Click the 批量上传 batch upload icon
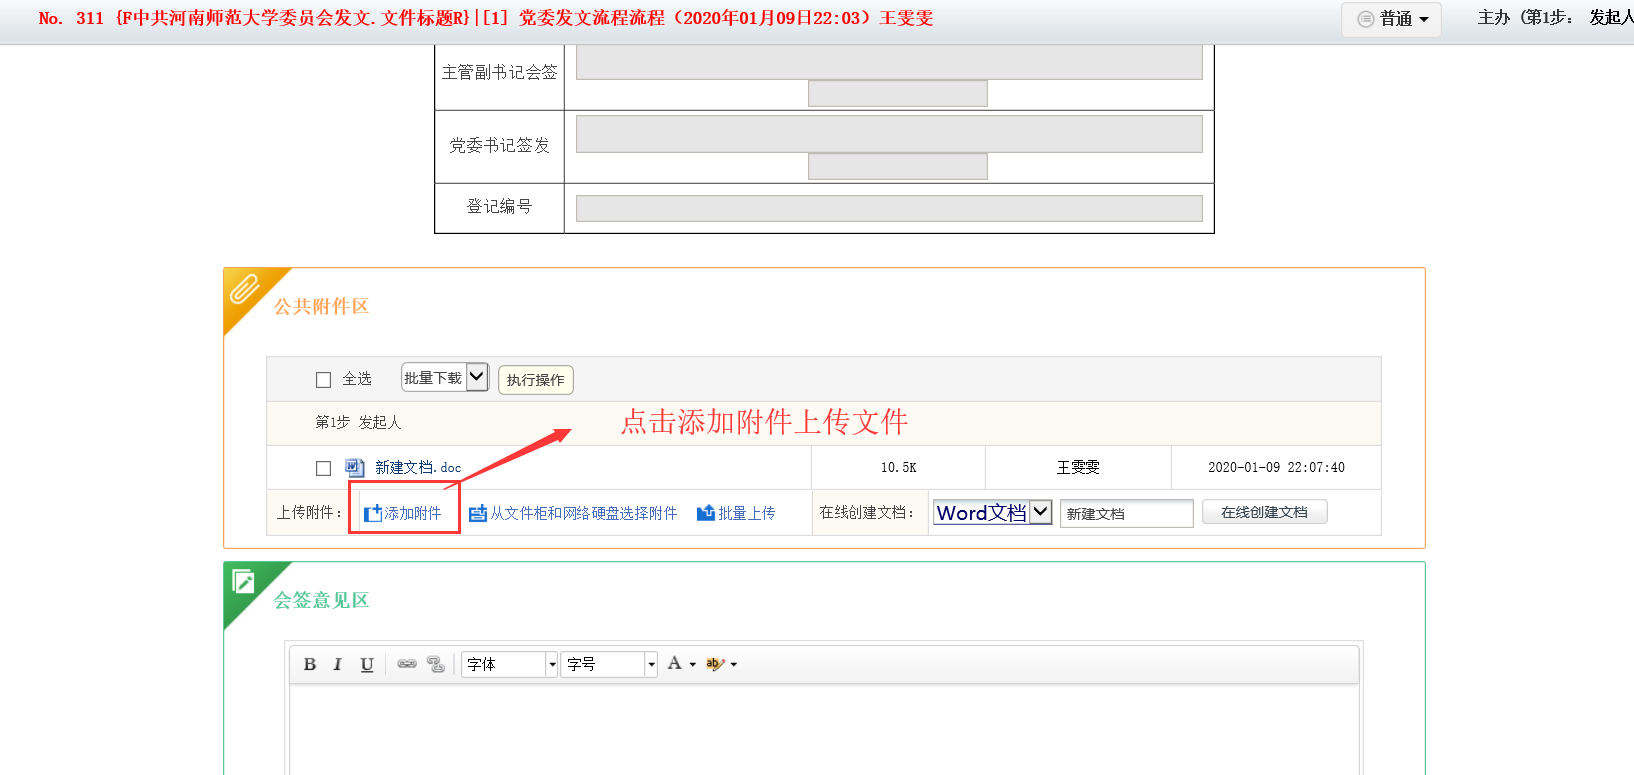 (706, 513)
